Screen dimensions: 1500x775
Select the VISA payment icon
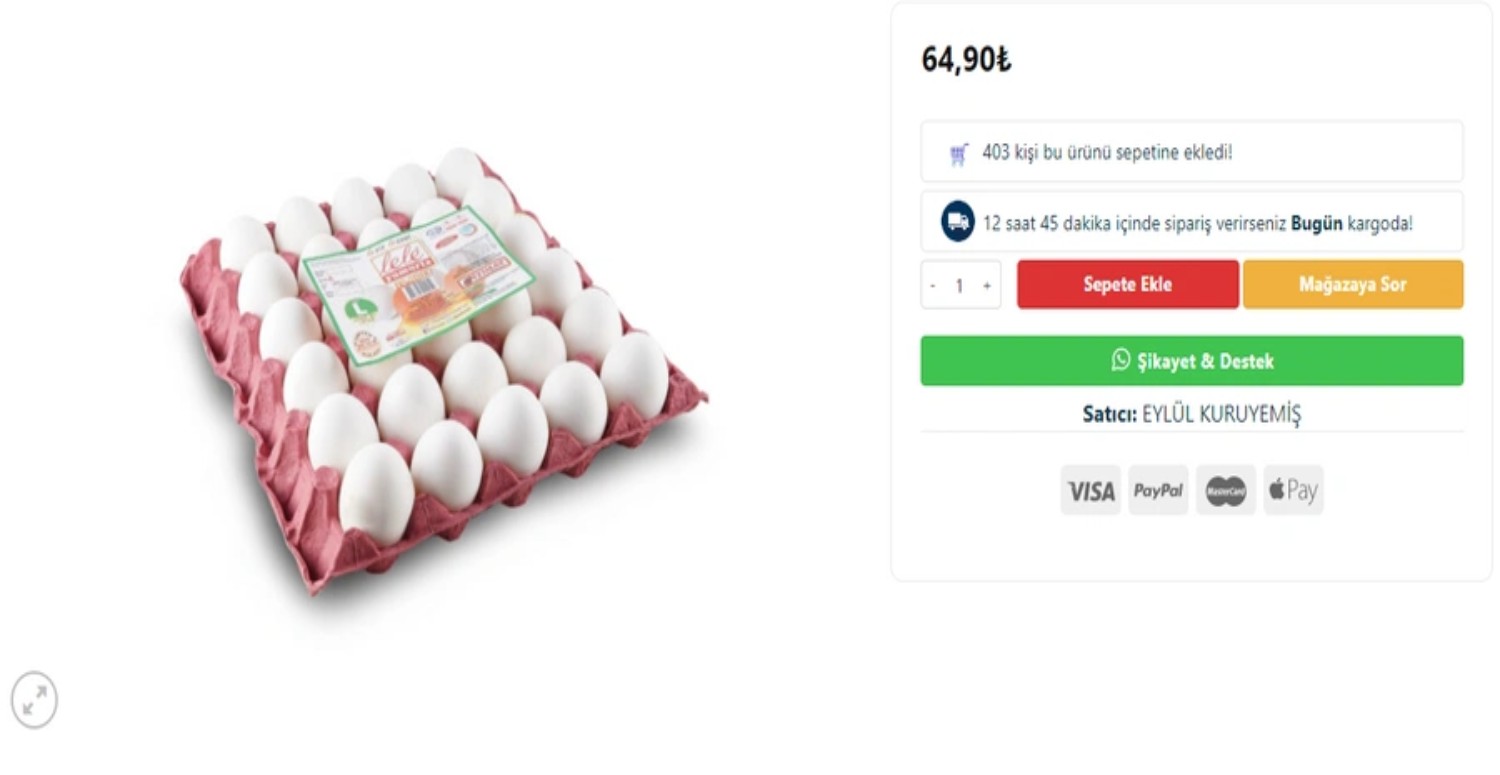tap(1090, 490)
